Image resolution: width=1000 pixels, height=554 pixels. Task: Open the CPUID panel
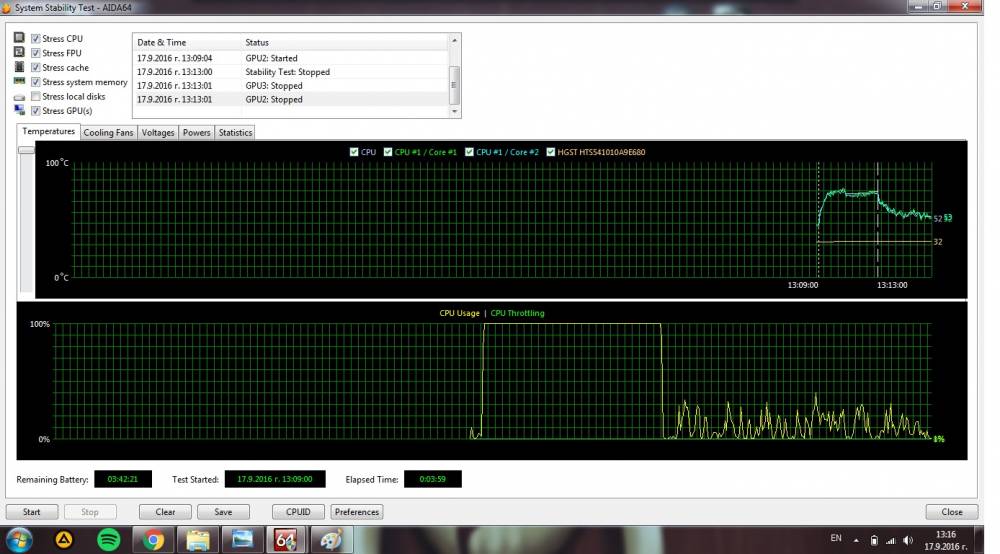click(298, 512)
